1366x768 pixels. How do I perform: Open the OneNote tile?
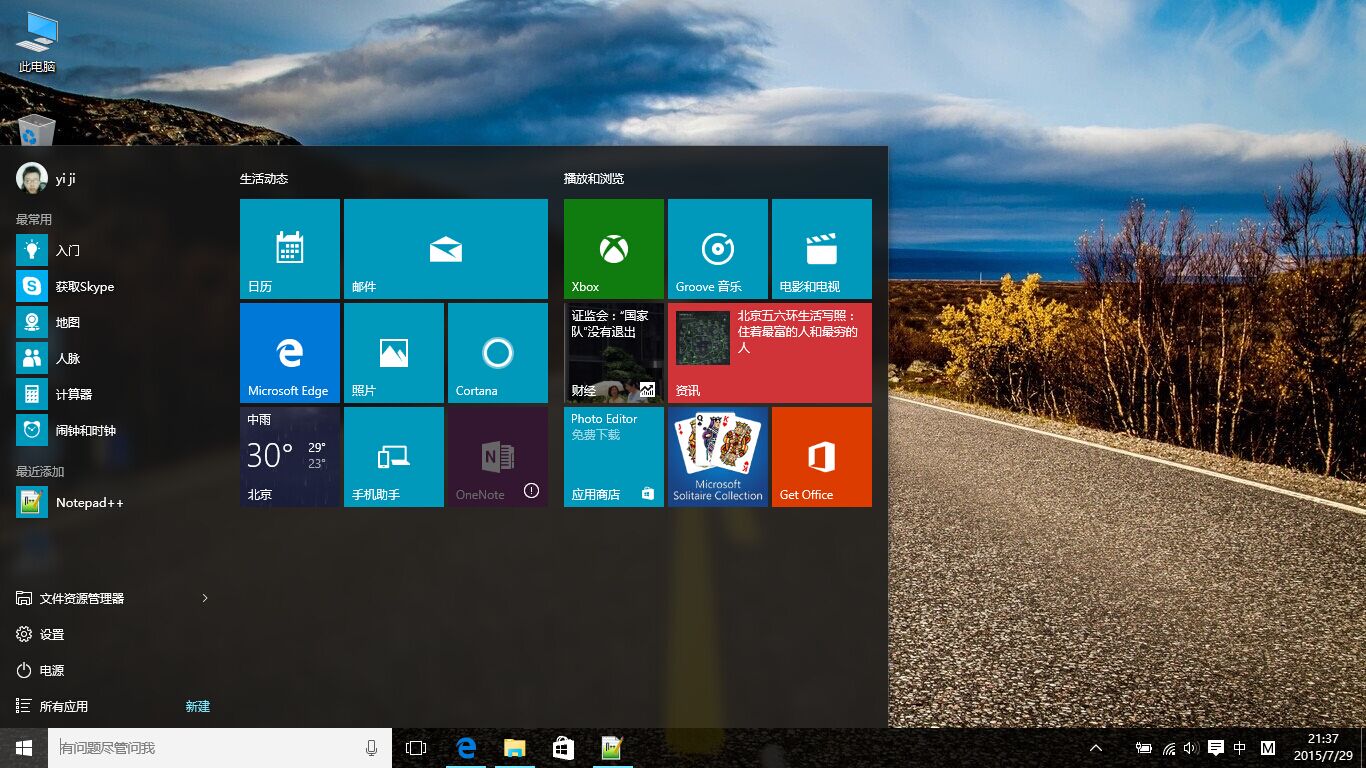coord(498,457)
